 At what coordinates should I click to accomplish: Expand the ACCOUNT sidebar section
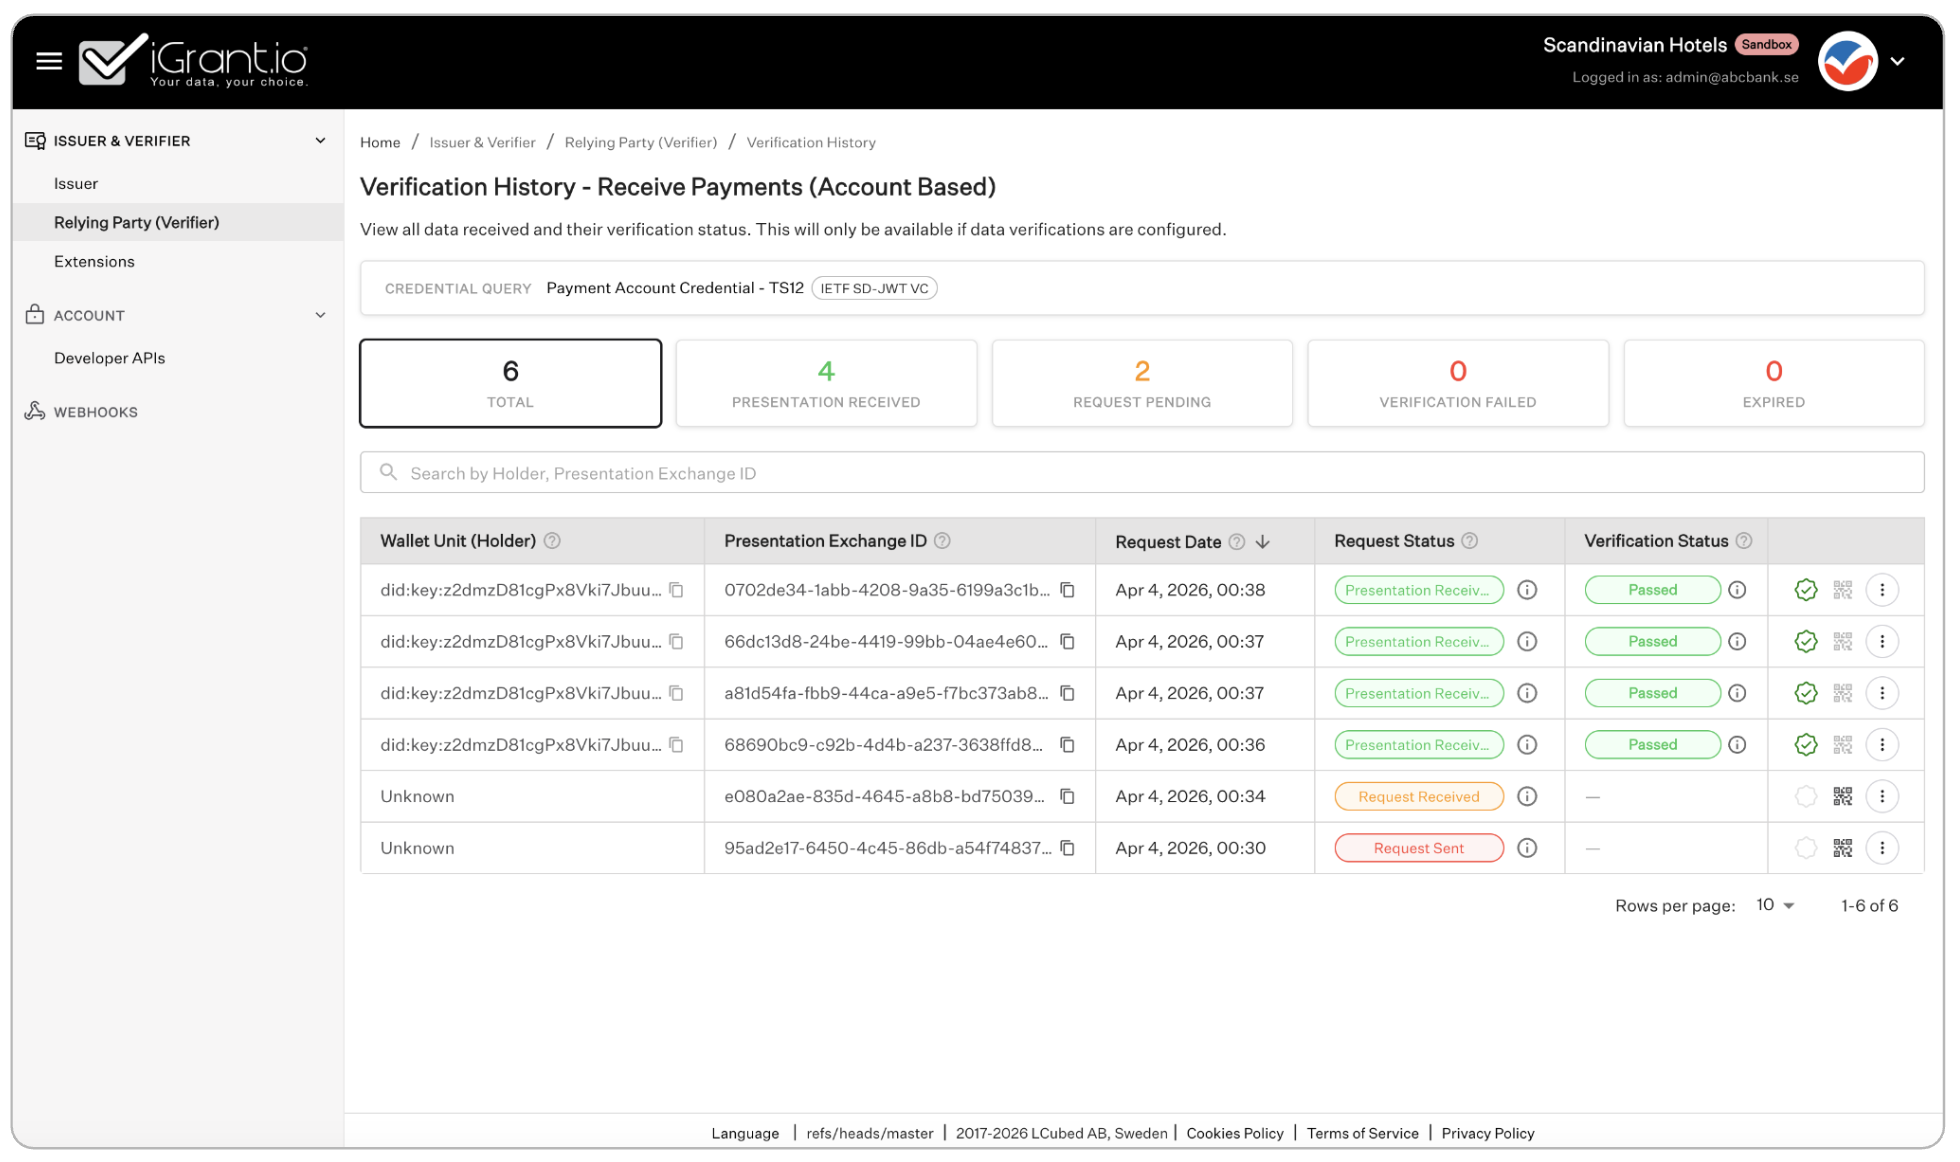(x=320, y=315)
